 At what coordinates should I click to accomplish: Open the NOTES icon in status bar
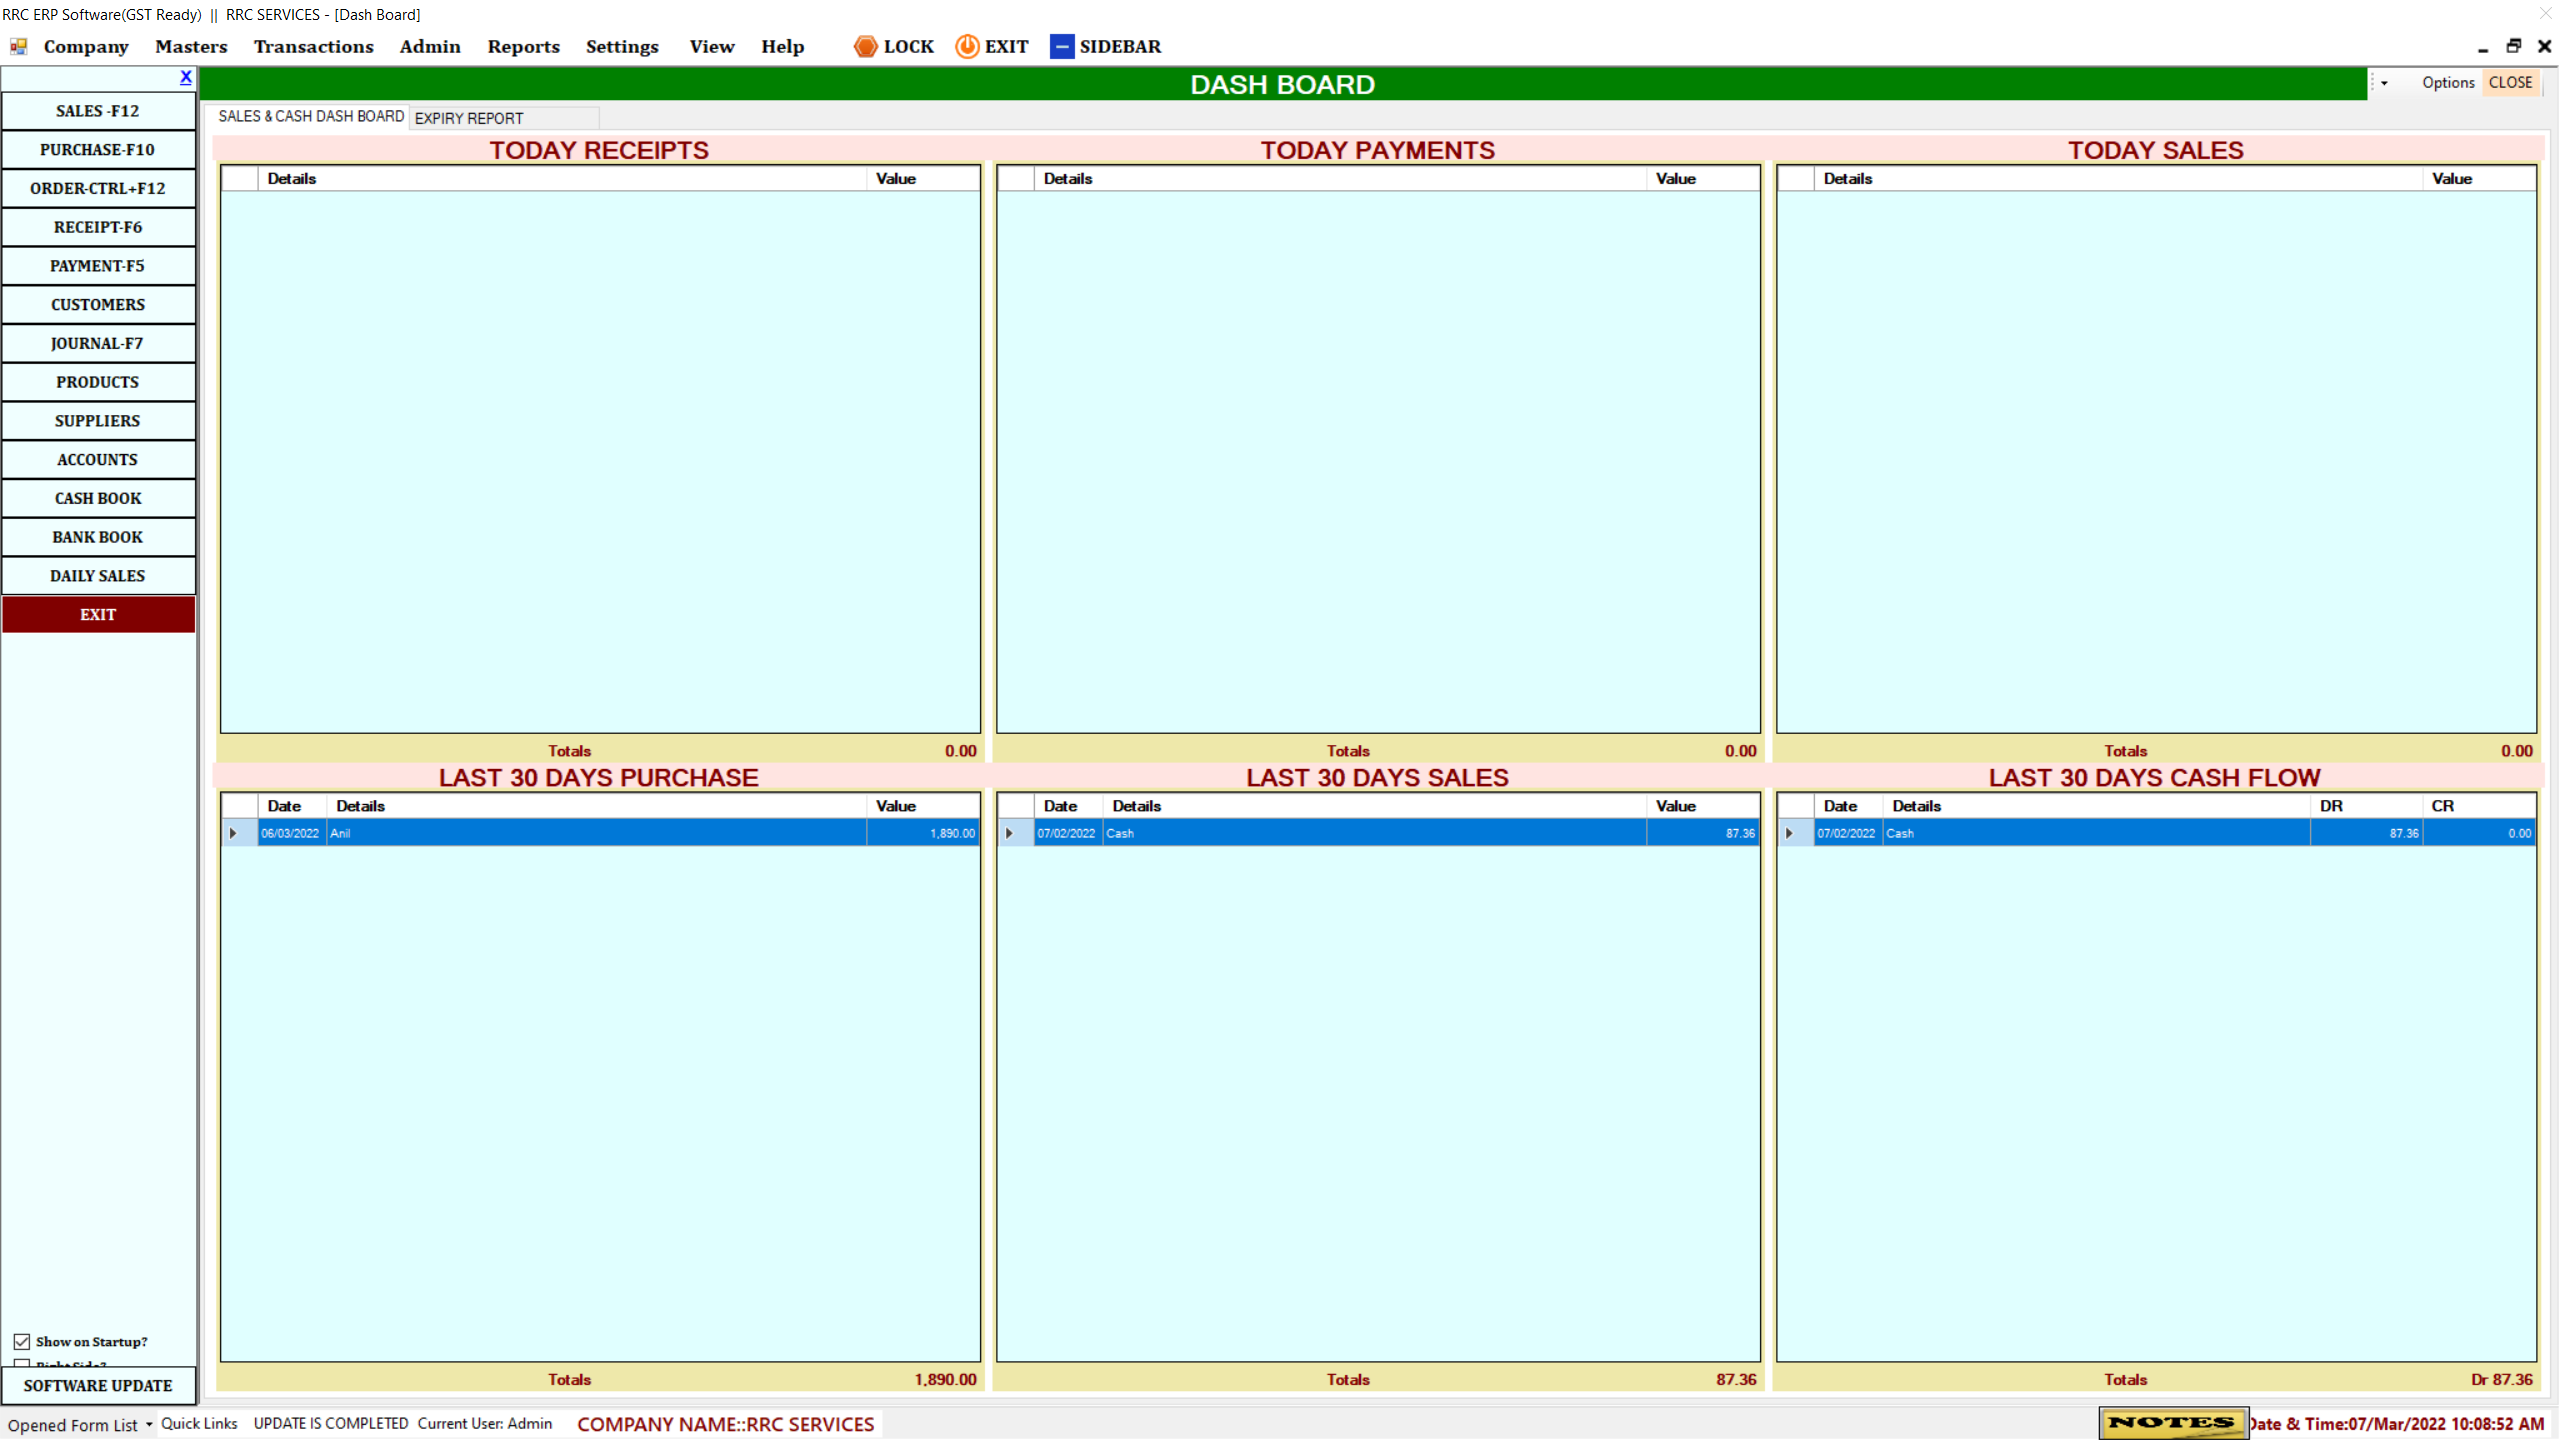coord(2172,1422)
